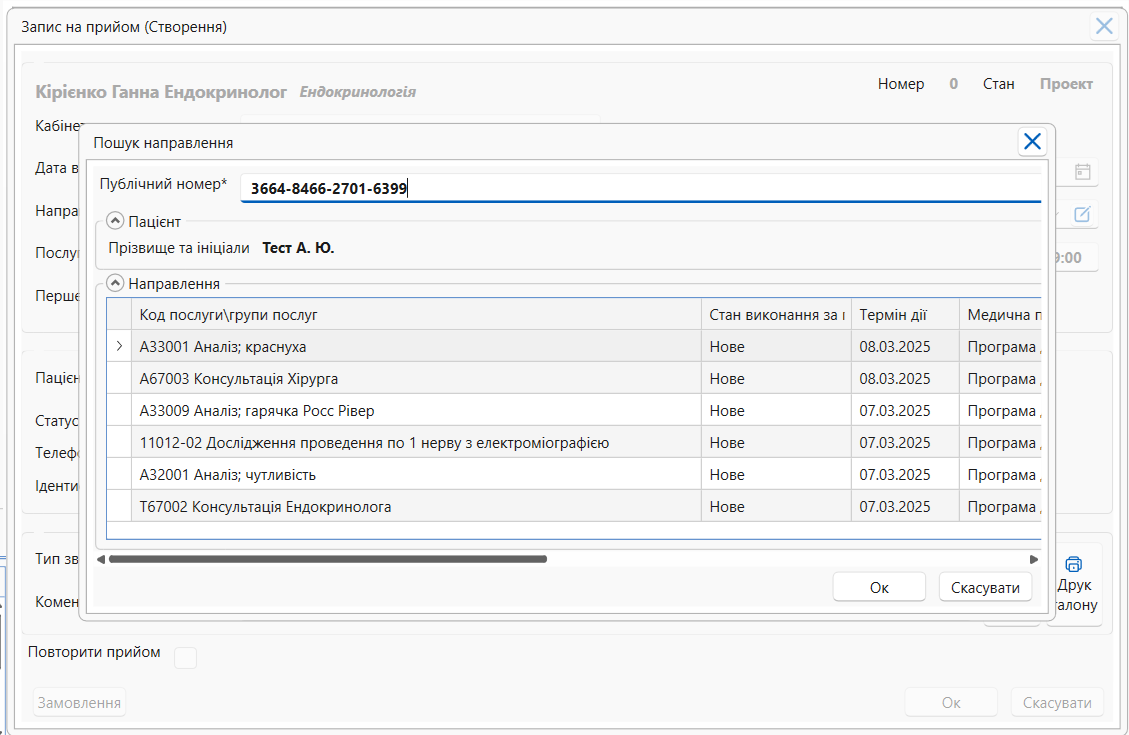This screenshot has width=1129, height=735.
Task: Close the Запис на прийом window
Action: tap(1104, 27)
